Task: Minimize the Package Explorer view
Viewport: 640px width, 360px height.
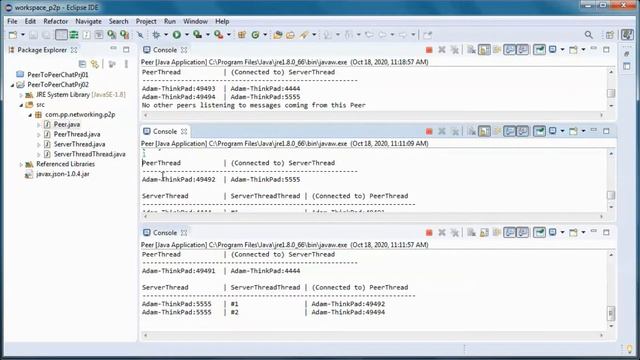Action: (x=113, y=49)
